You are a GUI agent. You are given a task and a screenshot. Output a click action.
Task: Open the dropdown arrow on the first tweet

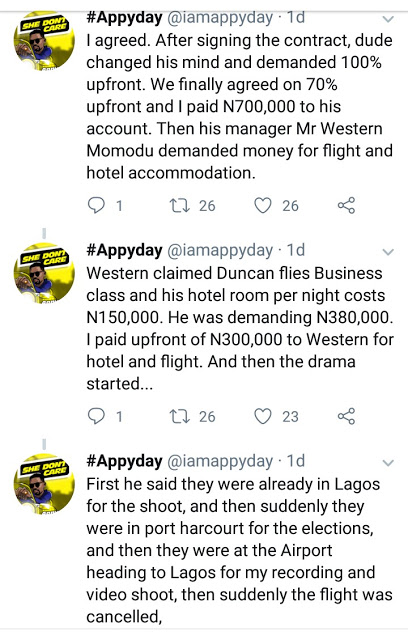[388, 19]
